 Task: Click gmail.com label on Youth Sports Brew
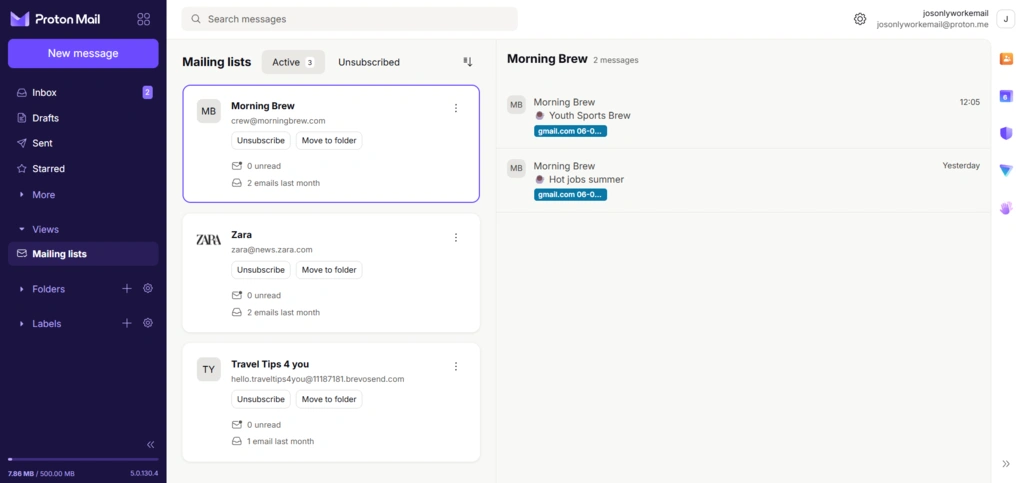[570, 131]
